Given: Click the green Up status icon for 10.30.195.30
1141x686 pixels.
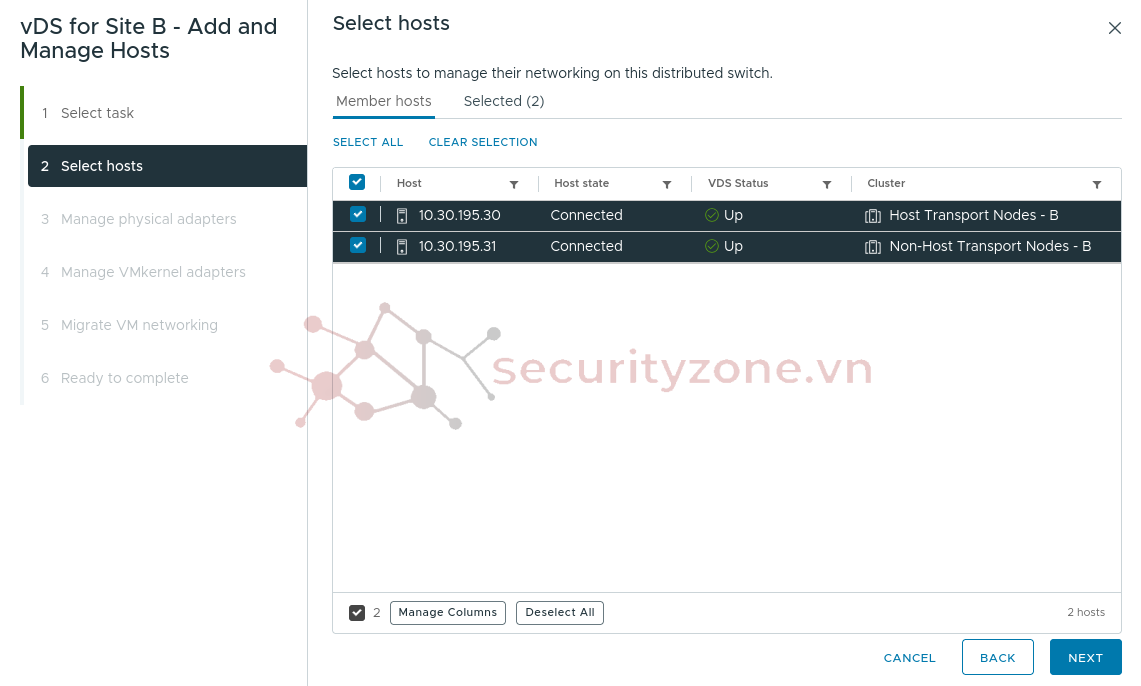Looking at the screenshot, I should [712, 216].
